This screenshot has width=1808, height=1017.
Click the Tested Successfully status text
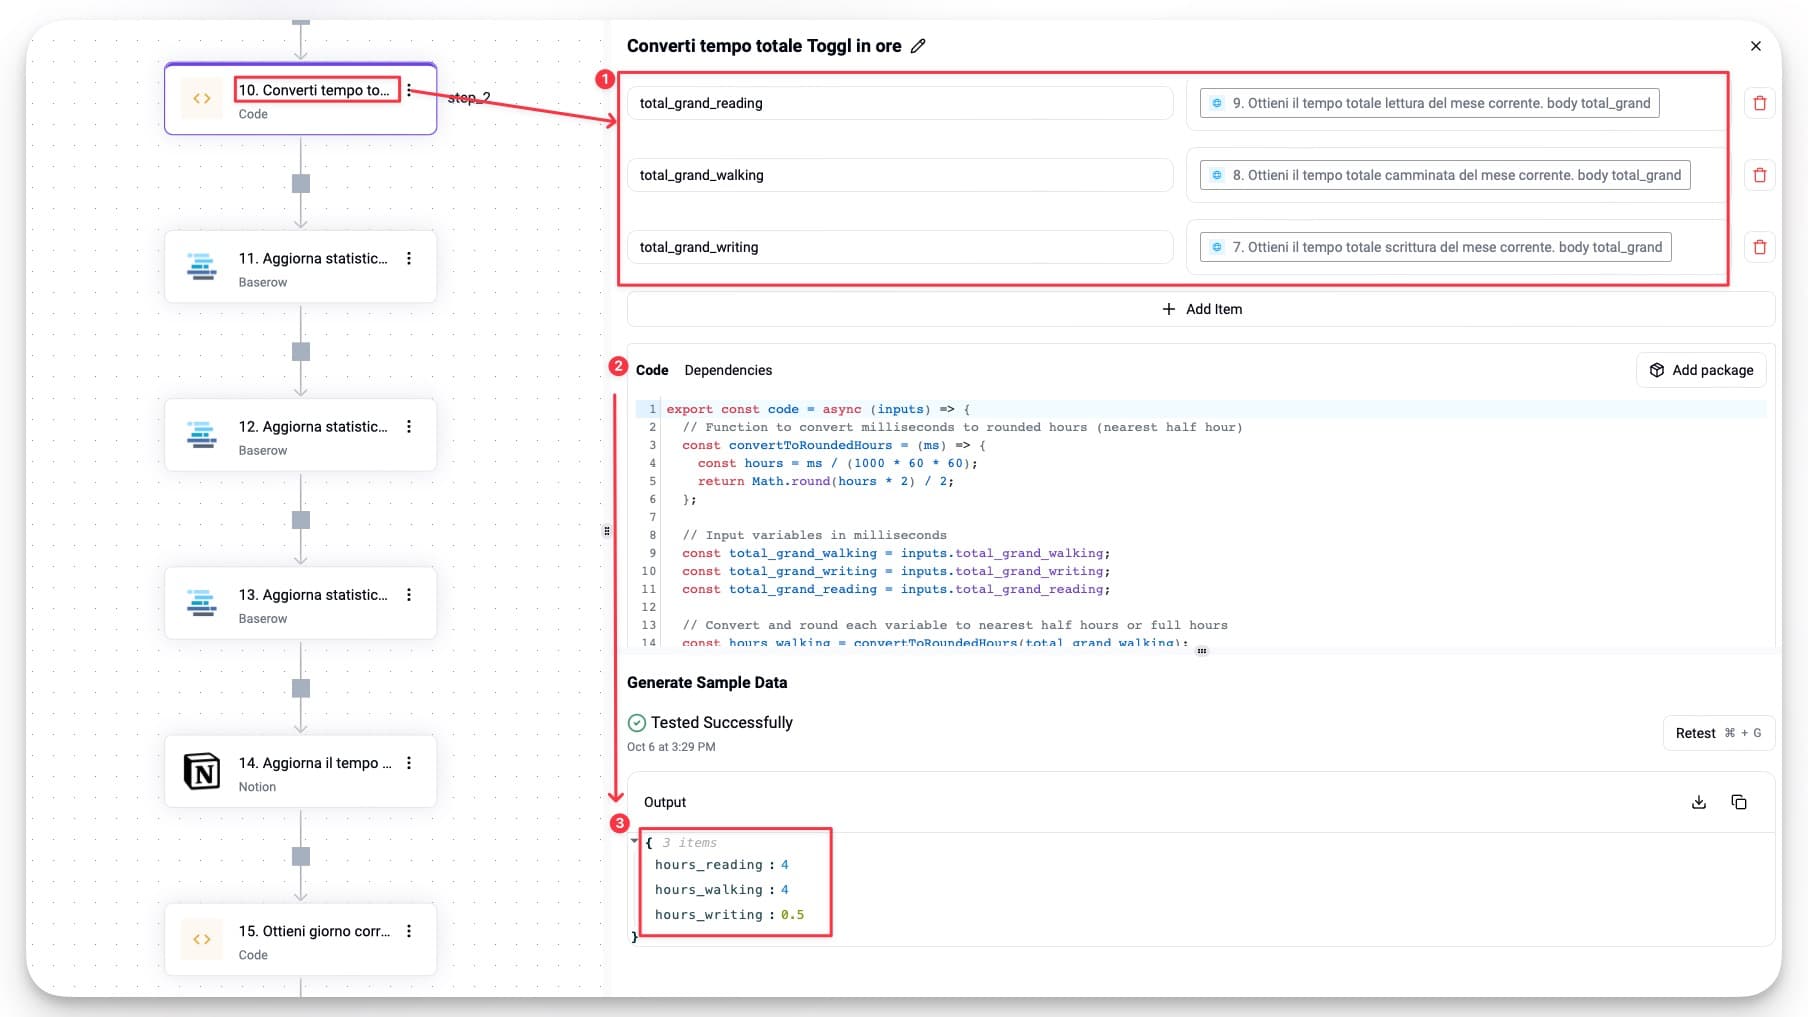722,722
